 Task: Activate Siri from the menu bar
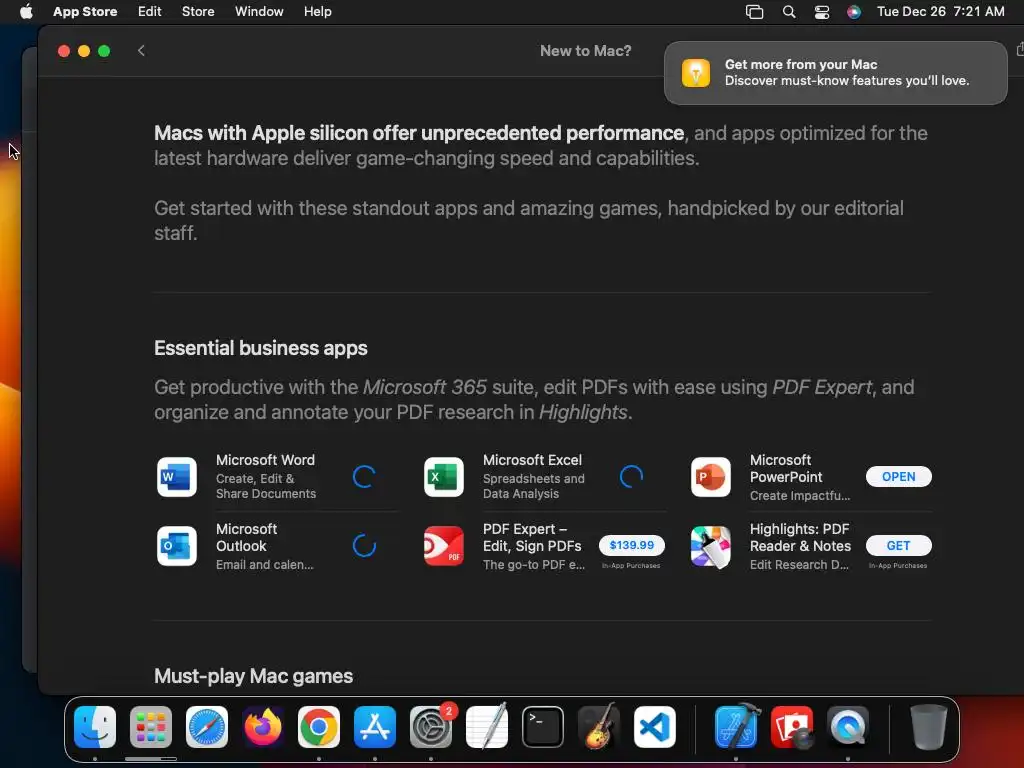[x=854, y=12]
